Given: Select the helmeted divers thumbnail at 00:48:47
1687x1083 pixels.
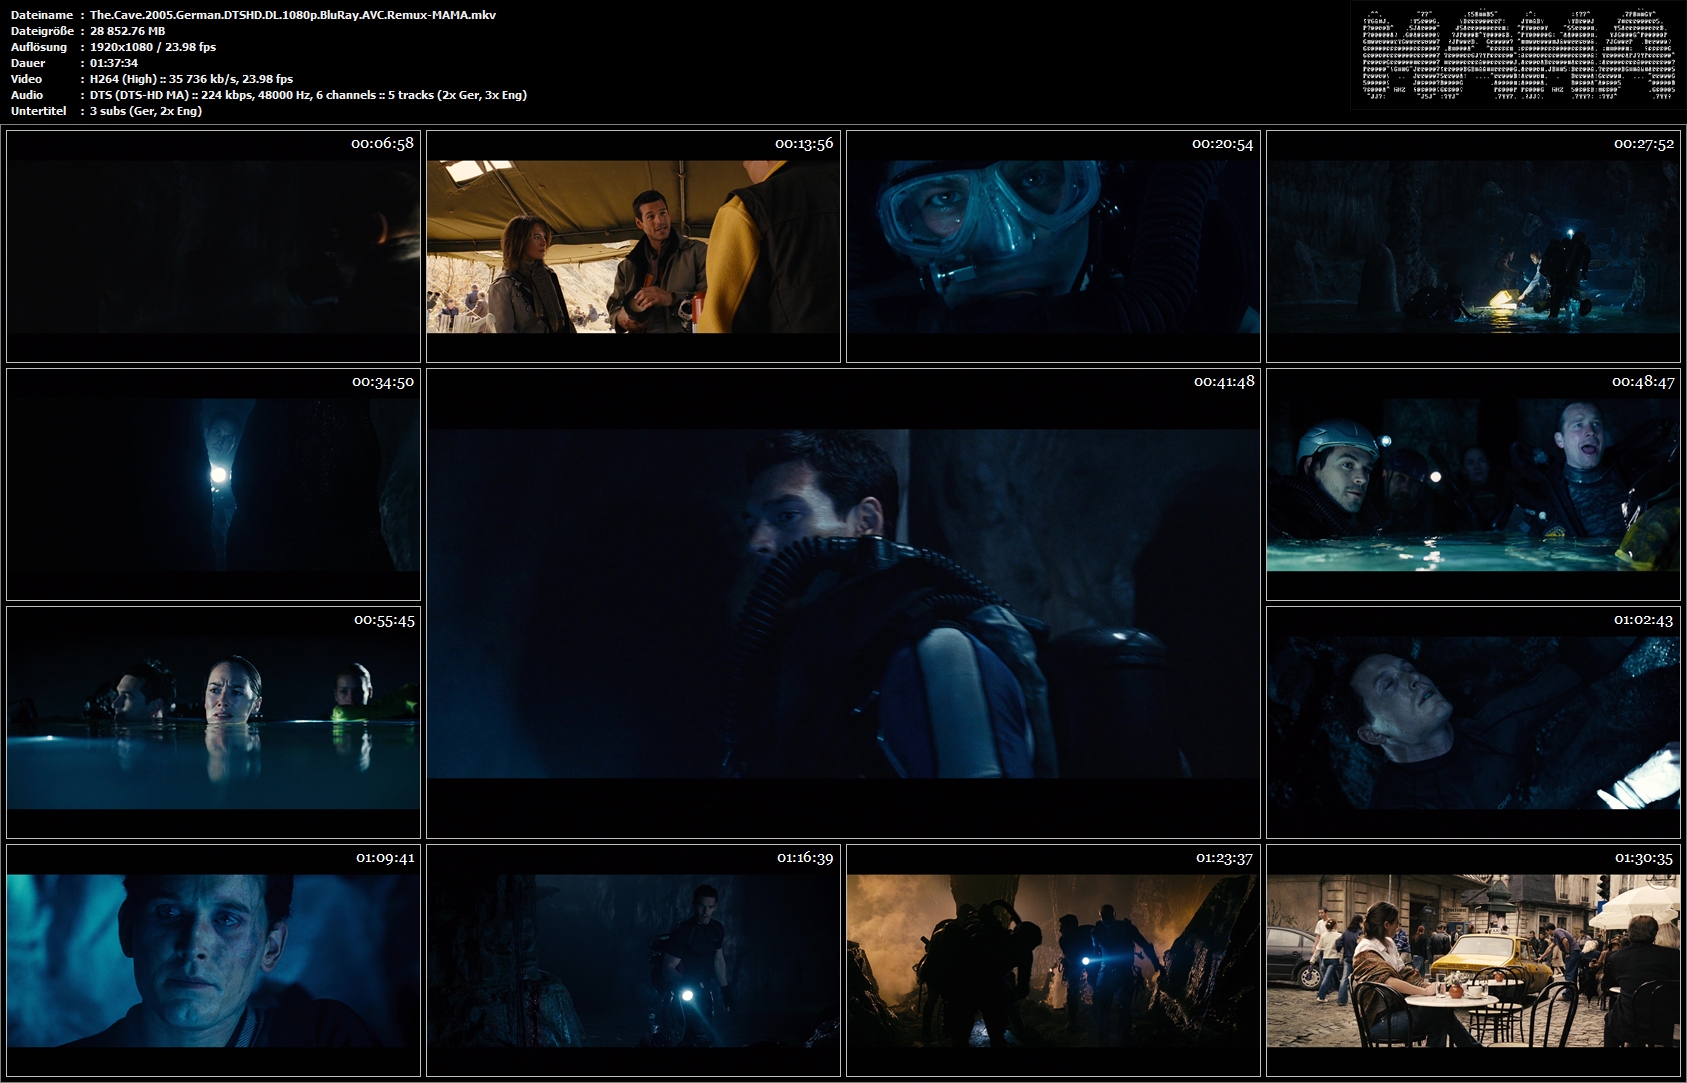Looking at the screenshot, I should coord(1473,484).
